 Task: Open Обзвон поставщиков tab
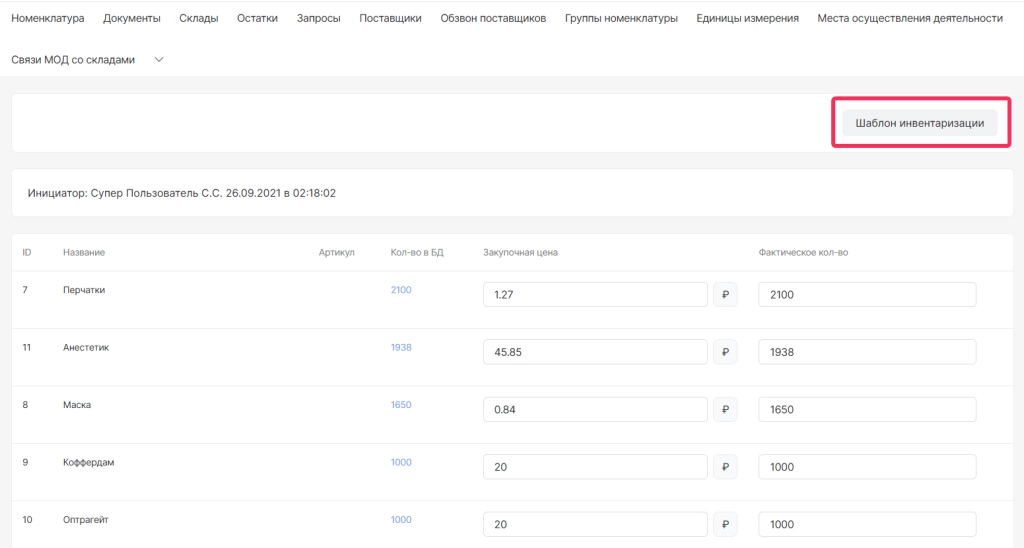[493, 18]
